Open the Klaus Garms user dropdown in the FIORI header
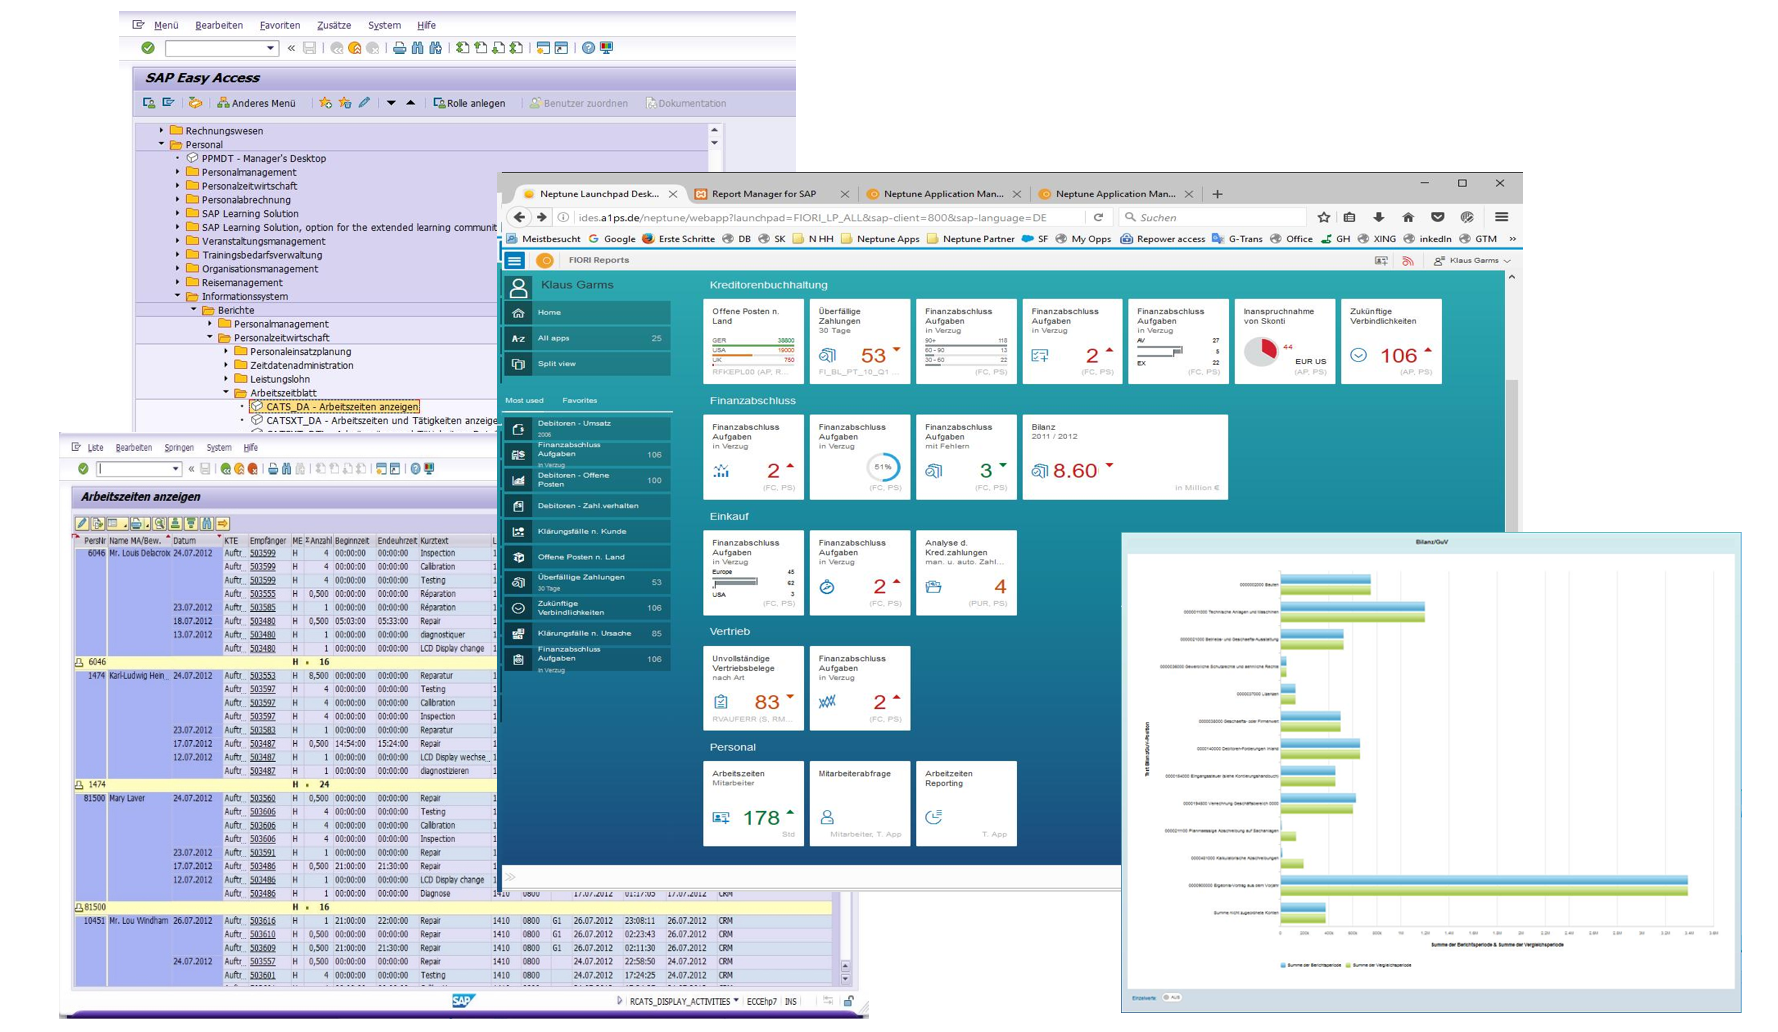 (1472, 261)
